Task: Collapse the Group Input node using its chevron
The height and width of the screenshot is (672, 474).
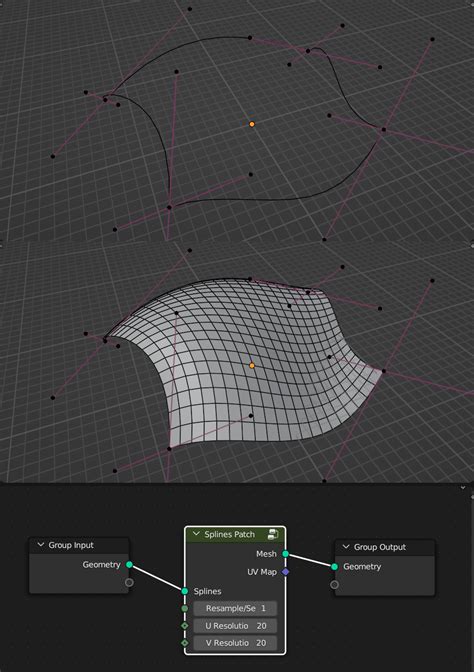Action: click(x=41, y=545)
